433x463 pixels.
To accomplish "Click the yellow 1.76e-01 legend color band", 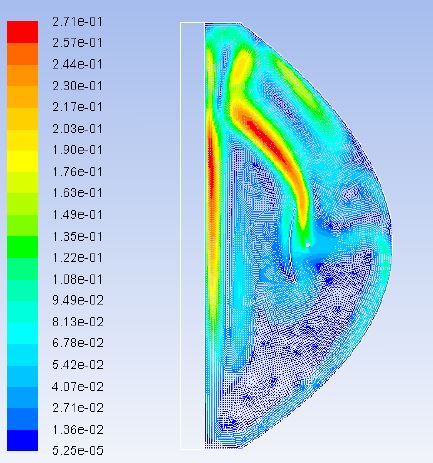I will (22, 161).
